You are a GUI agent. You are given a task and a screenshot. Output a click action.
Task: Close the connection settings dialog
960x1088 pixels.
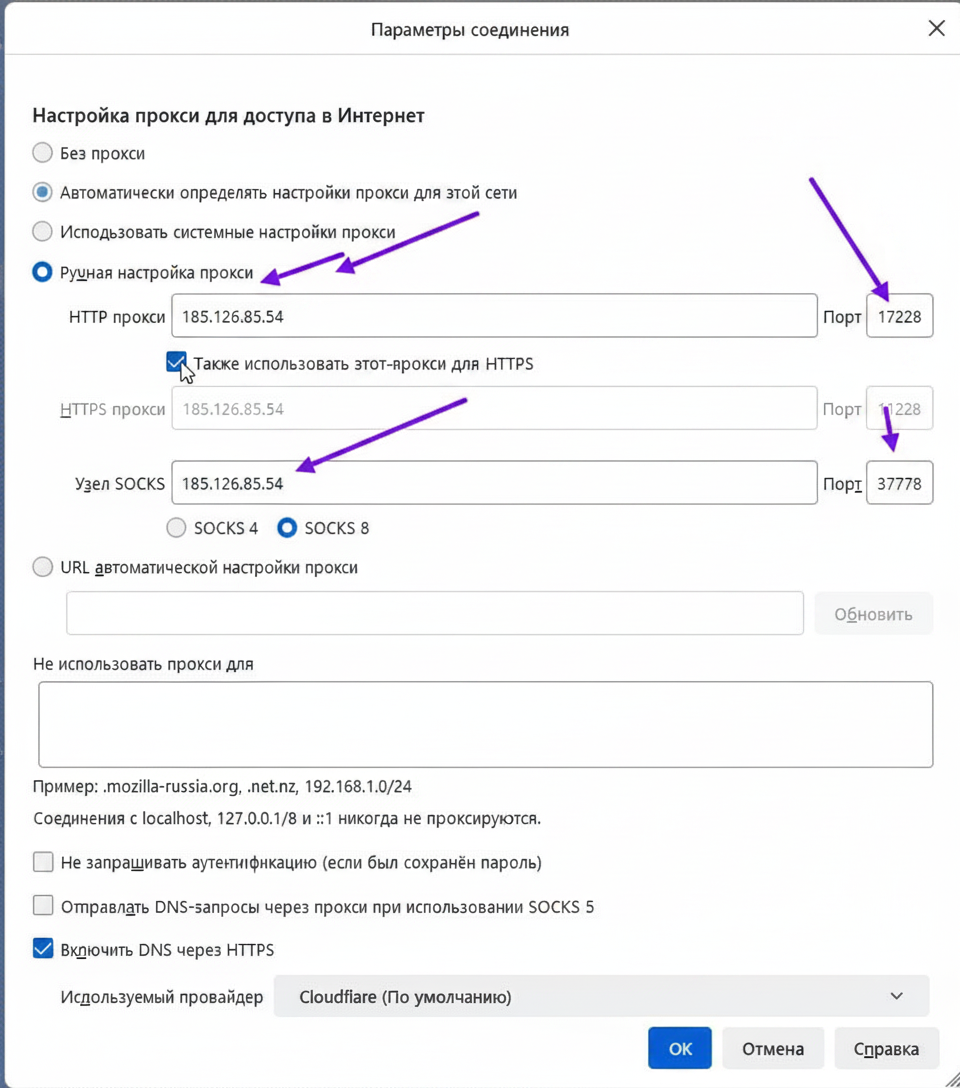936,28
